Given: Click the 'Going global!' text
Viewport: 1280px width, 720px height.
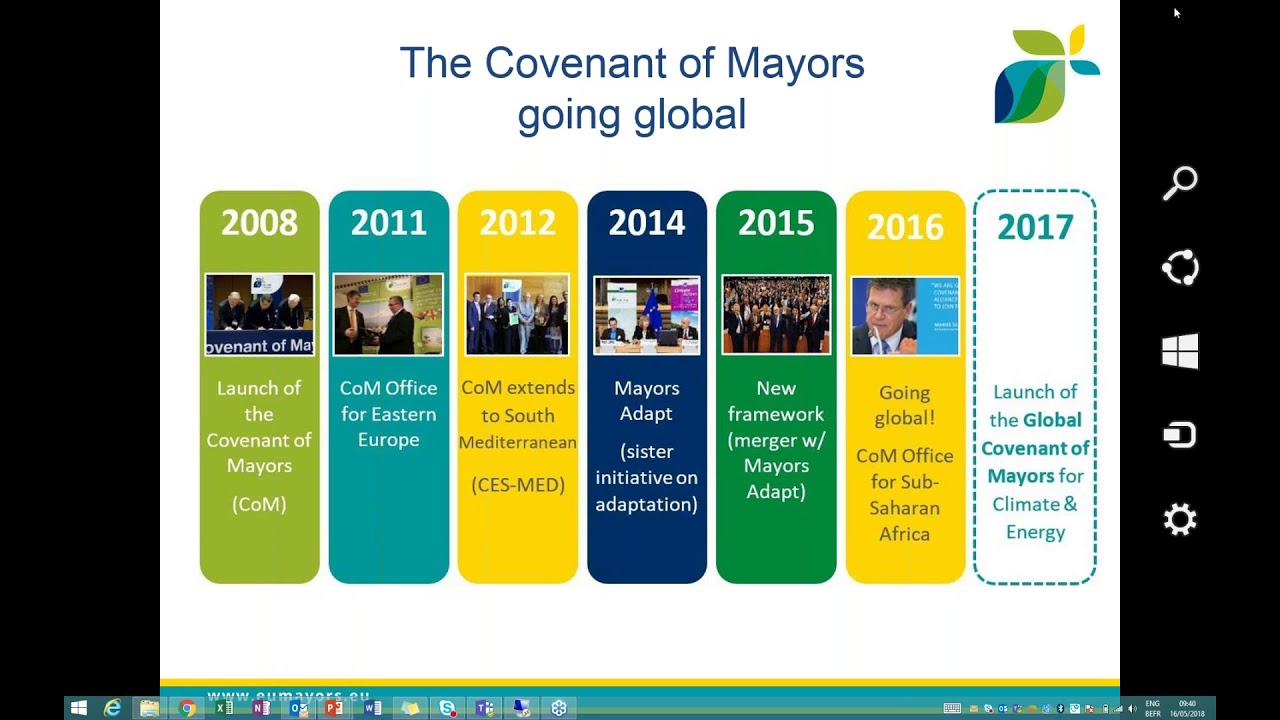Looking at the screenshot, I should coord(905,405).
